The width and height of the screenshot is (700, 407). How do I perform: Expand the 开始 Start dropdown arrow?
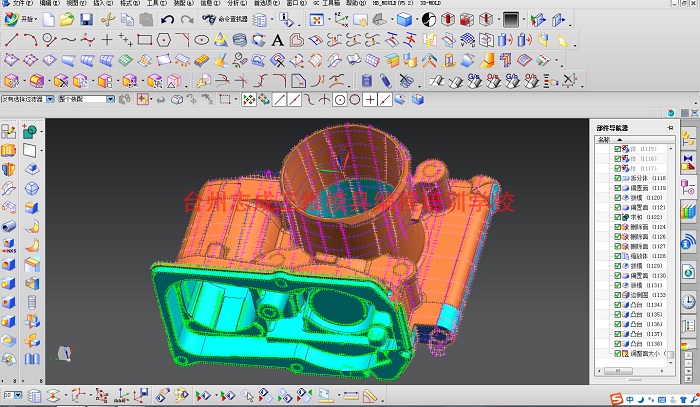pos(36,20)
